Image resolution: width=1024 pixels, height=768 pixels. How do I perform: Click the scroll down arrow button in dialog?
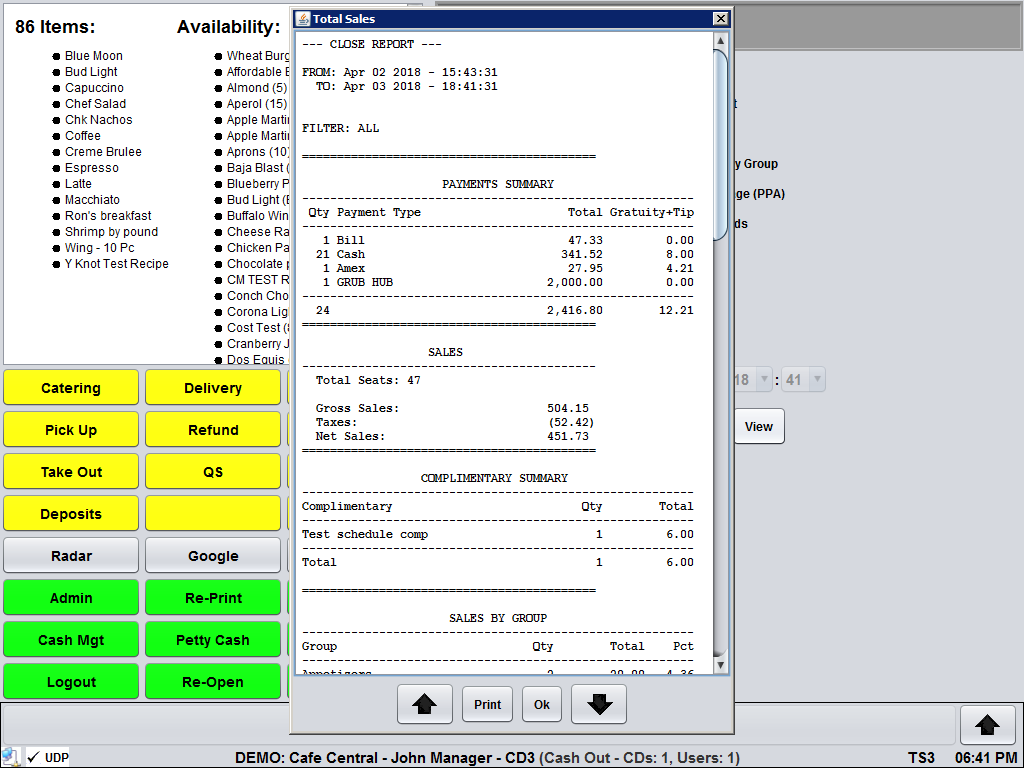pyautogui.click(x=599, y=704)
